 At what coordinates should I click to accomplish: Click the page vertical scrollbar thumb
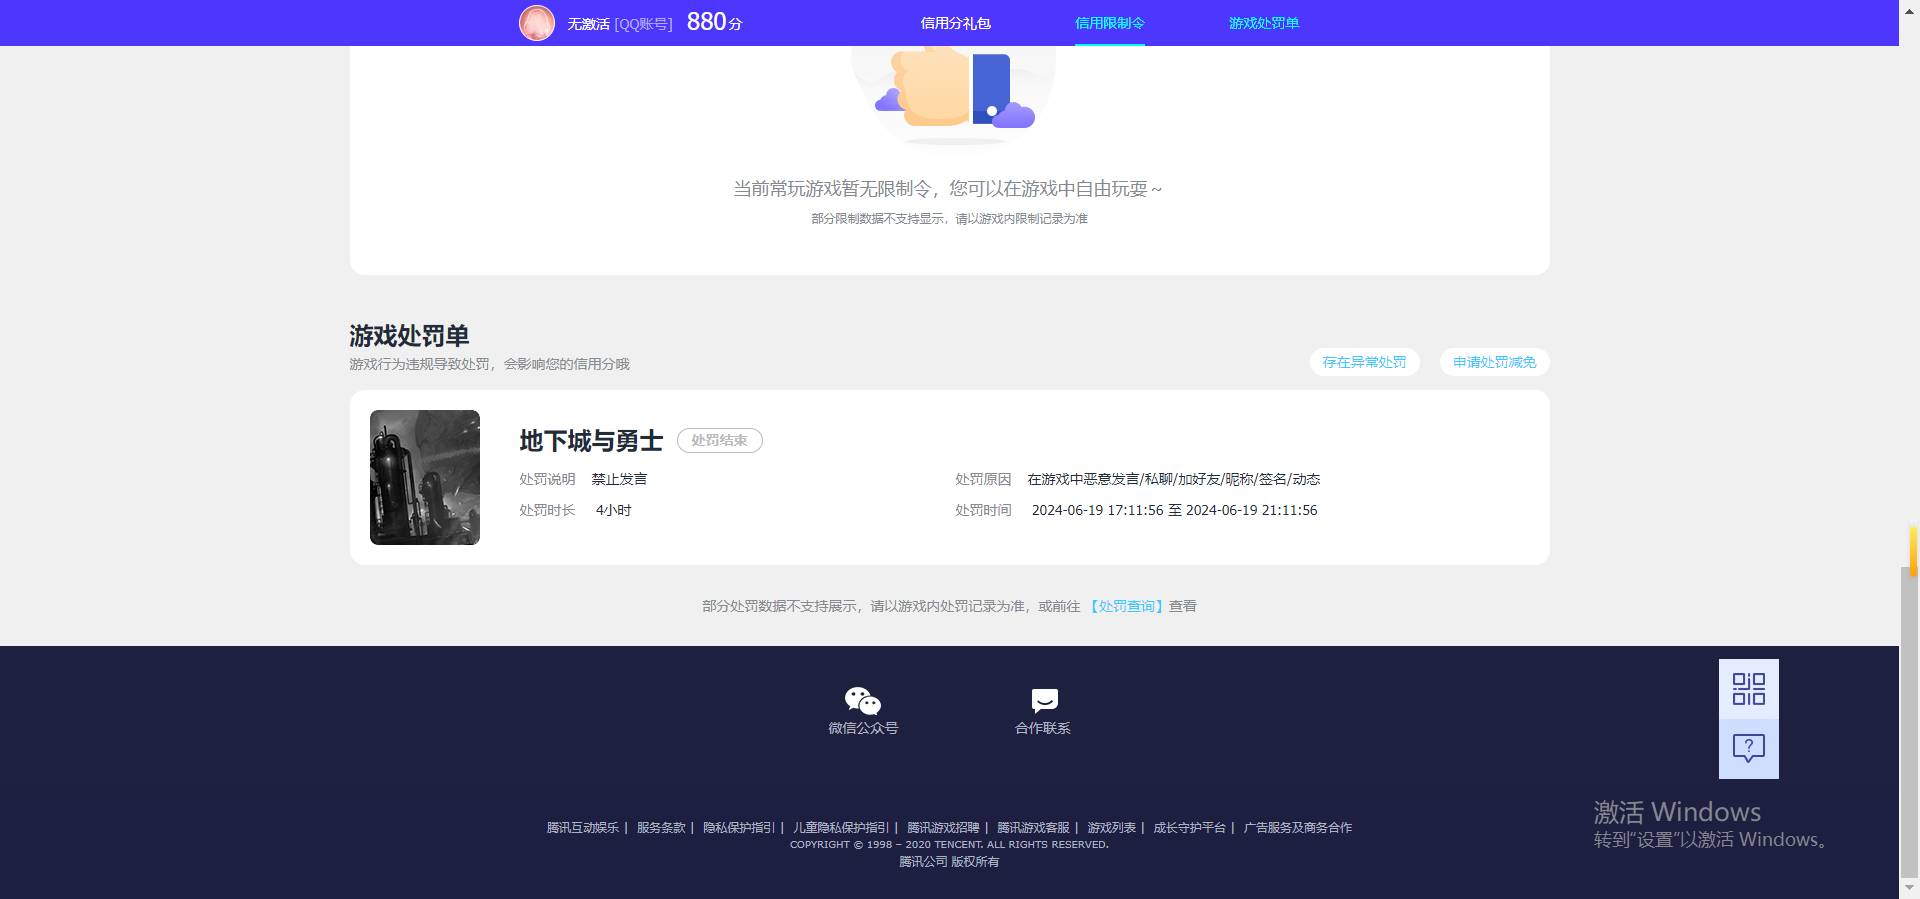coord(1909,722)
